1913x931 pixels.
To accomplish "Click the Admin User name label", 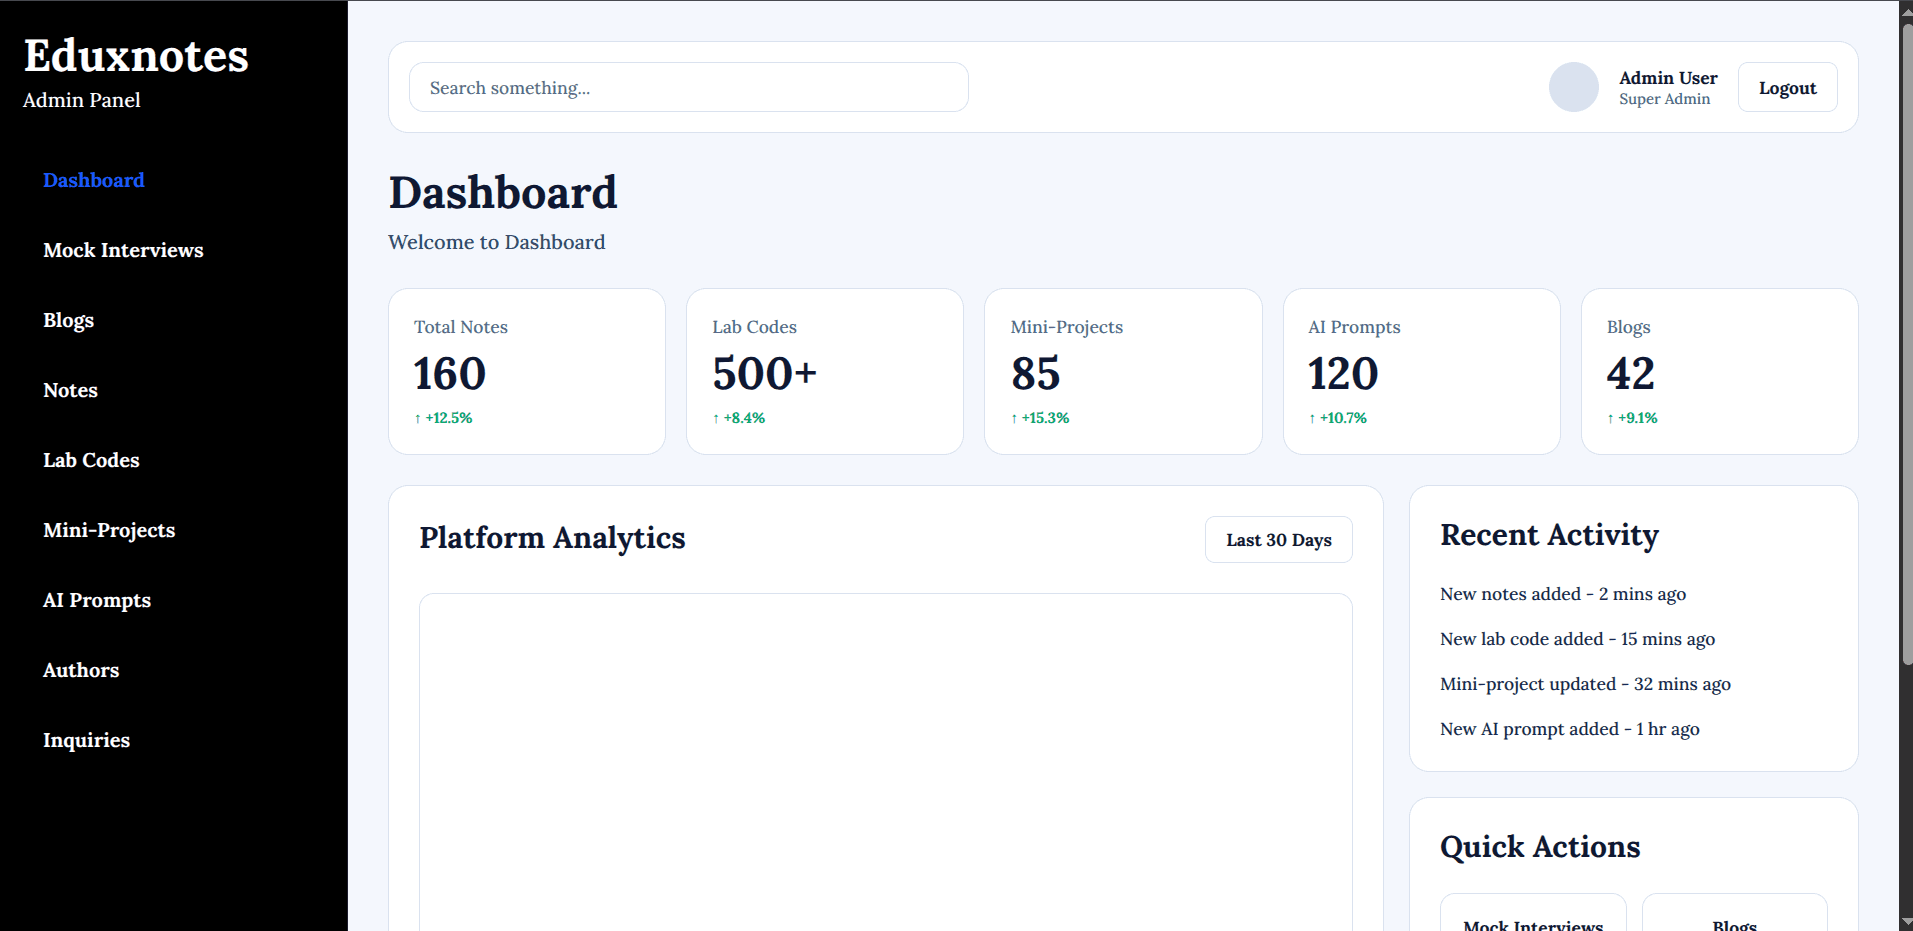I will [1668, 78].
